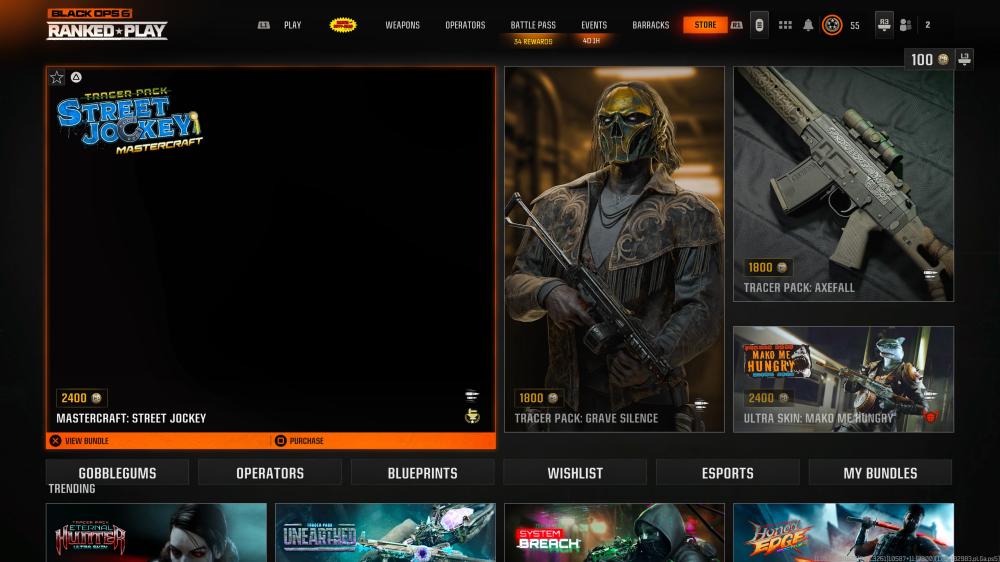
Task: Open the player rank emblem icon
Action: [832, 25]
